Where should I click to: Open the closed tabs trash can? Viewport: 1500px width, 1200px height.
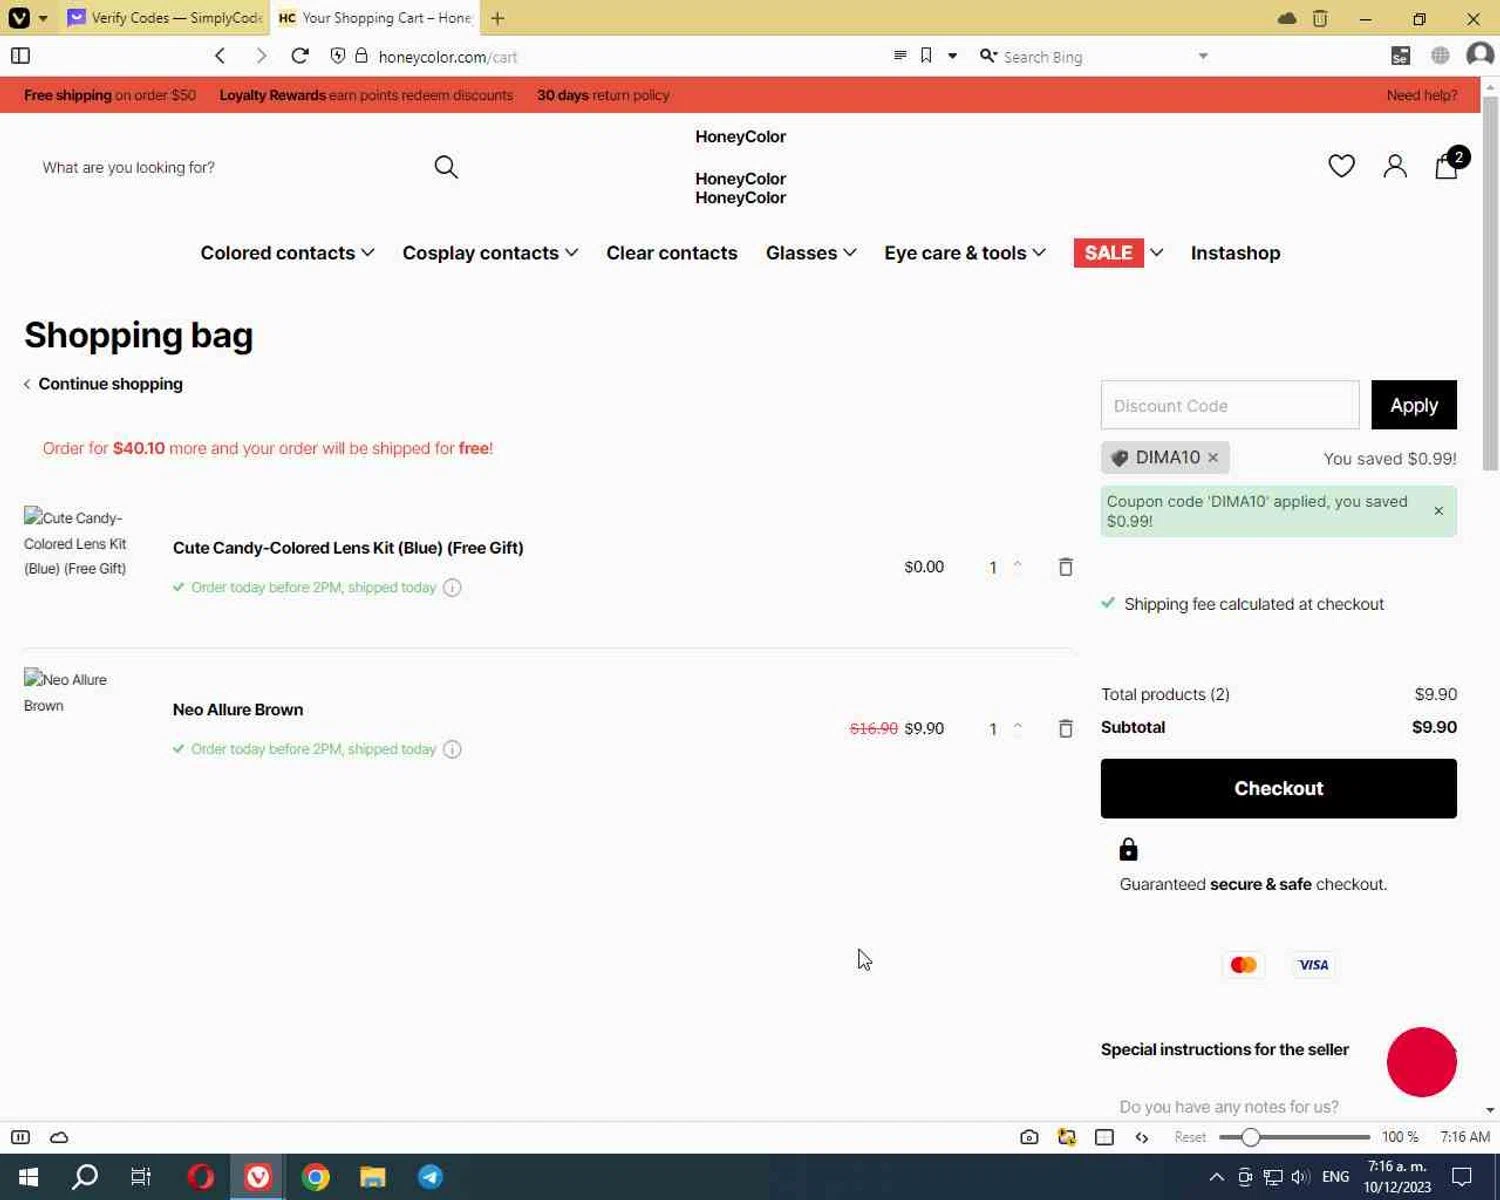coord(1320,18)
